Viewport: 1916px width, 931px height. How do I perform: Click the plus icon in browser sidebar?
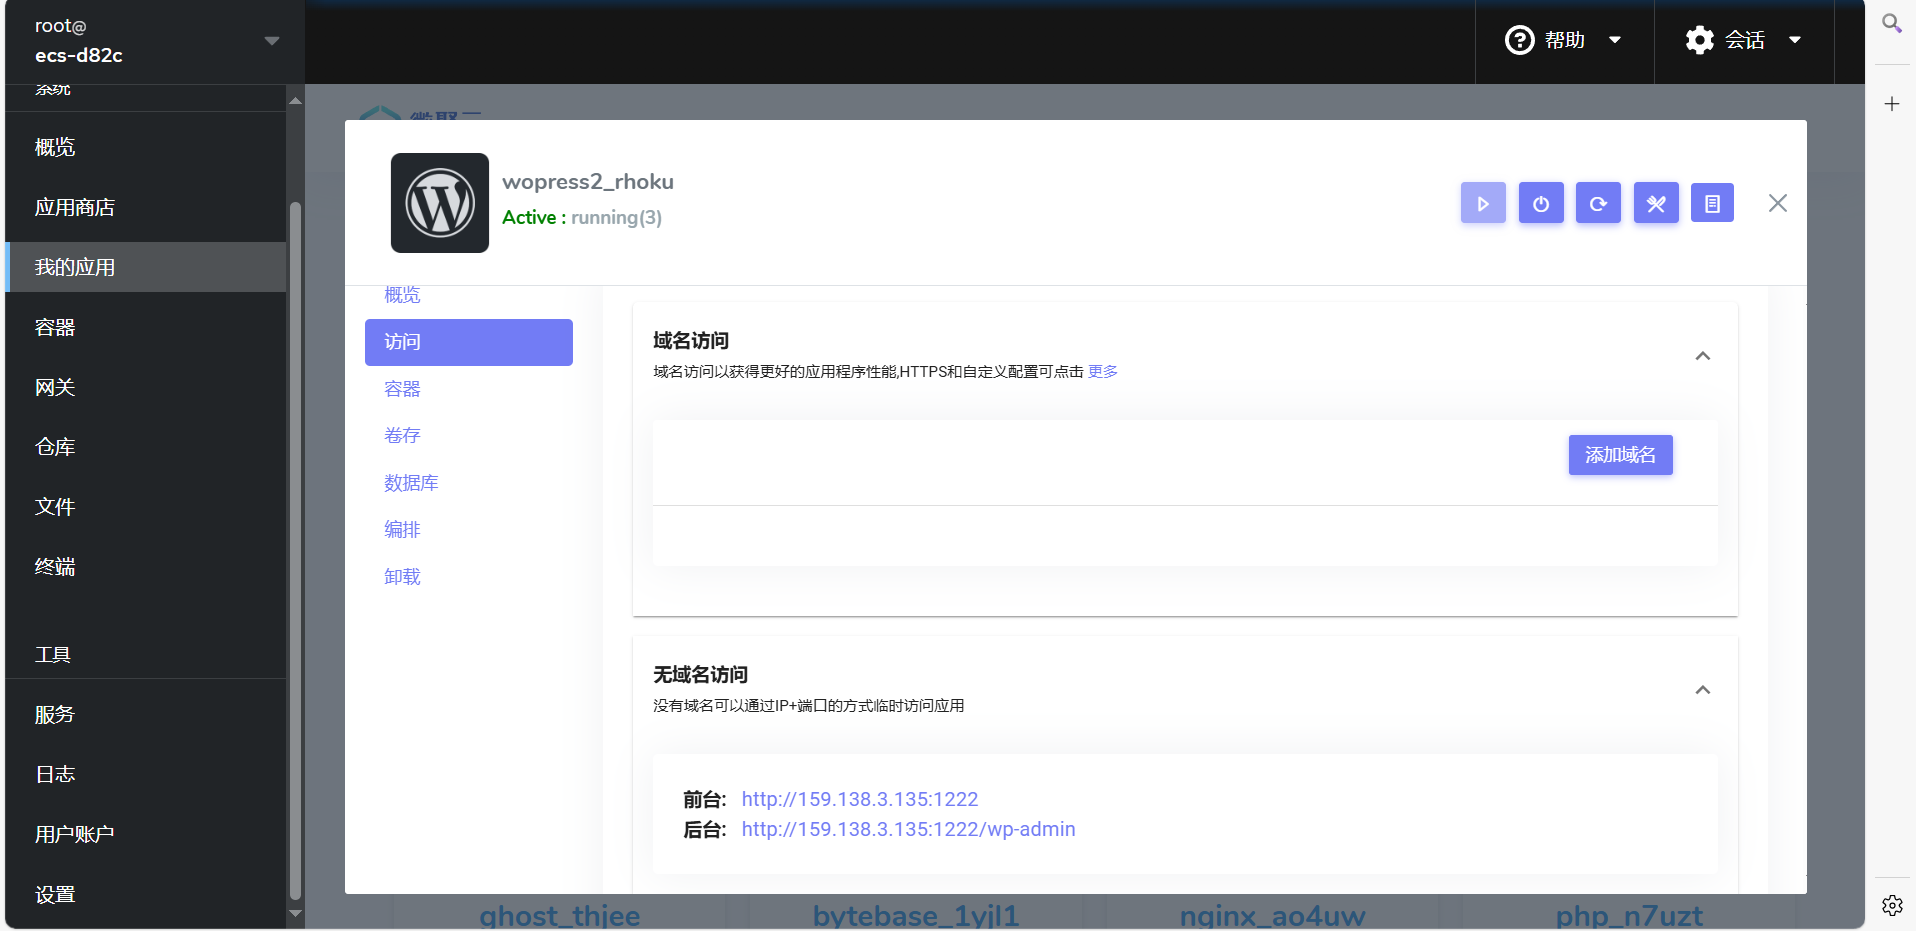point(1891,104)
